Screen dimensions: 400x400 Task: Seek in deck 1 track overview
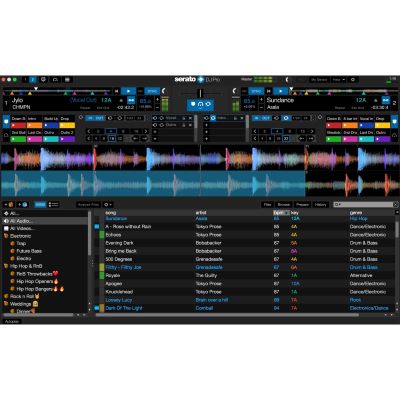point(57,91)
